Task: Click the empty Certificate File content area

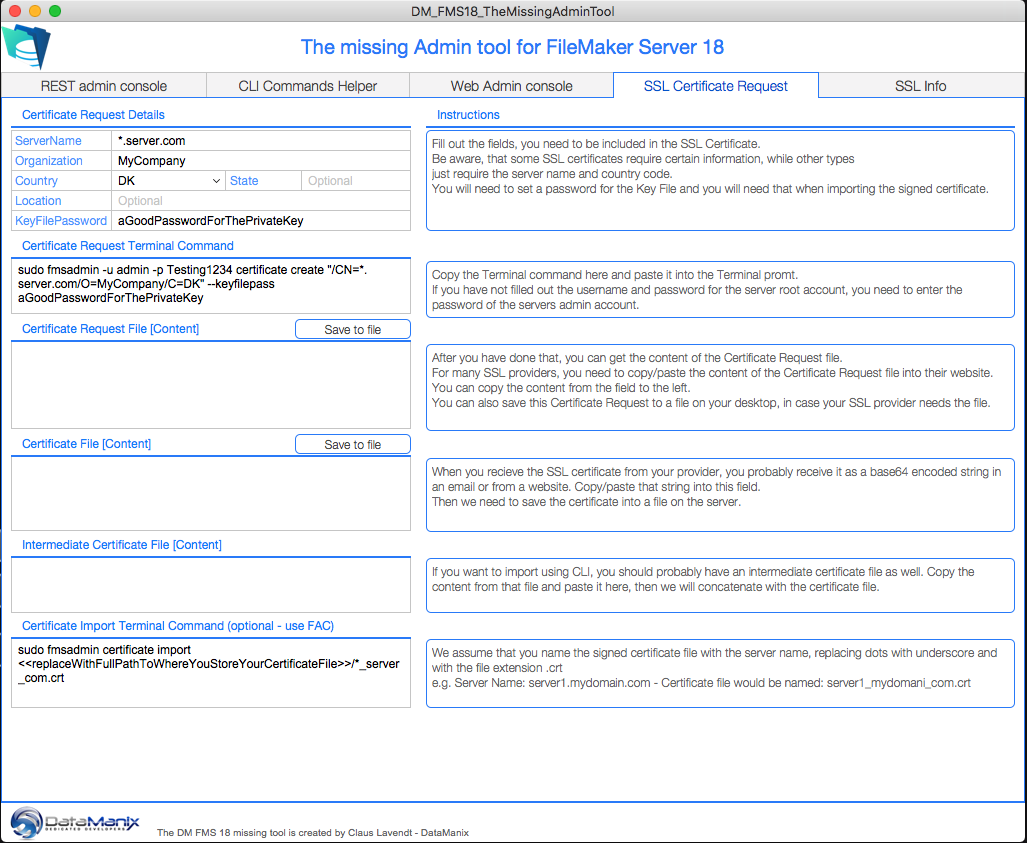Action: pyautogui.click(x=211, y=493)
